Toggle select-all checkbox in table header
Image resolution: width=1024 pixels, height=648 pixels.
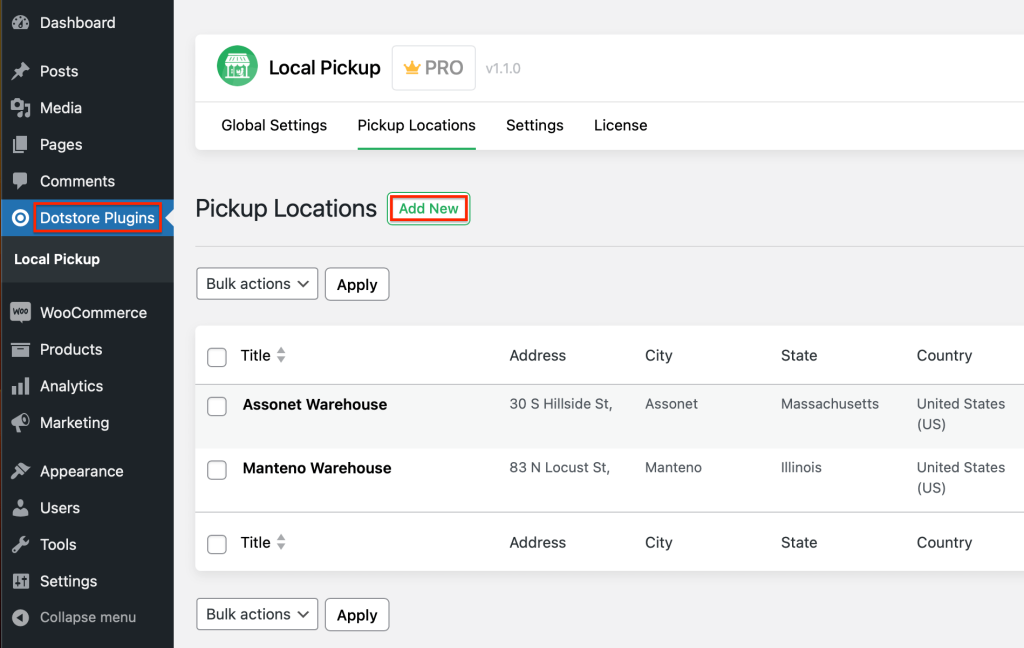217,357
